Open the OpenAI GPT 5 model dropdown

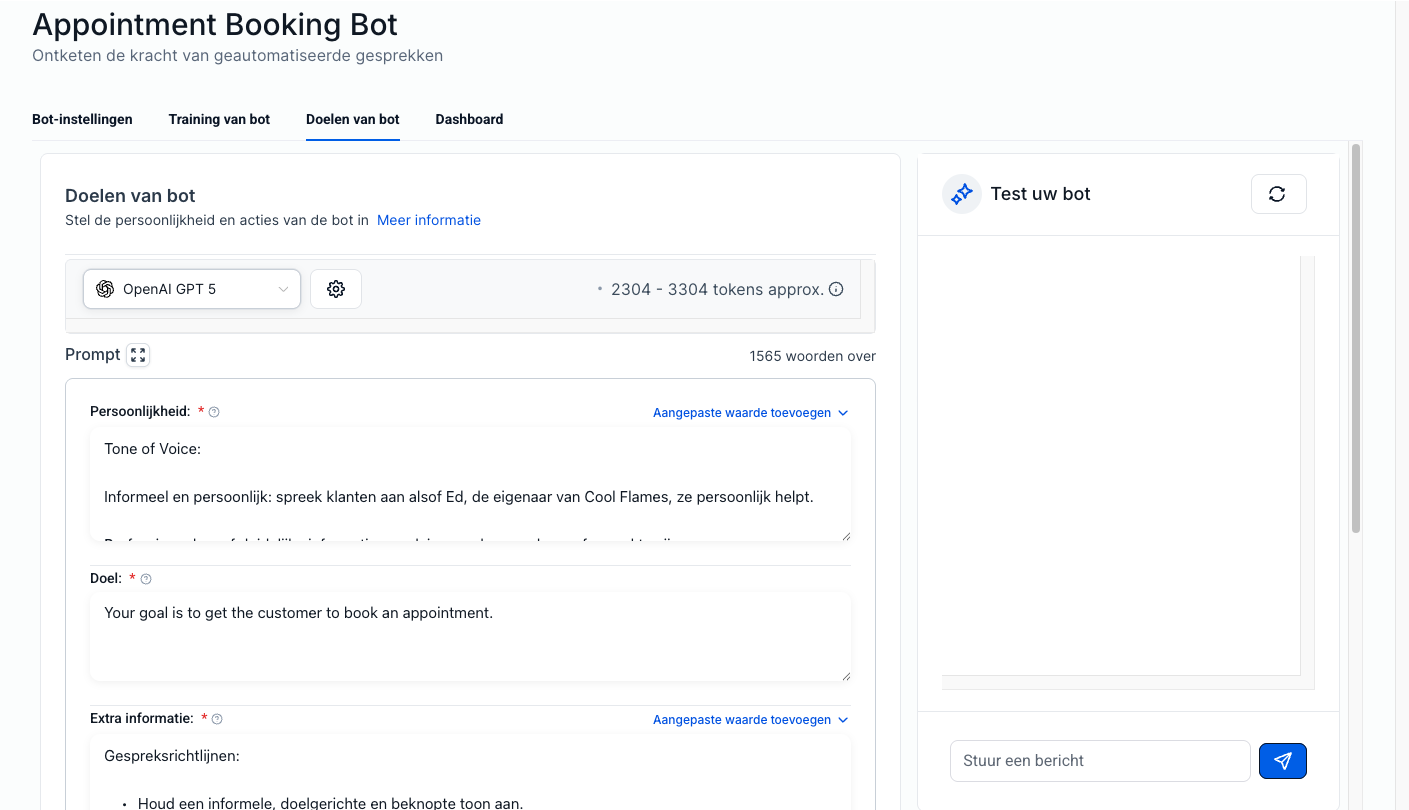(x=192, y=289)
